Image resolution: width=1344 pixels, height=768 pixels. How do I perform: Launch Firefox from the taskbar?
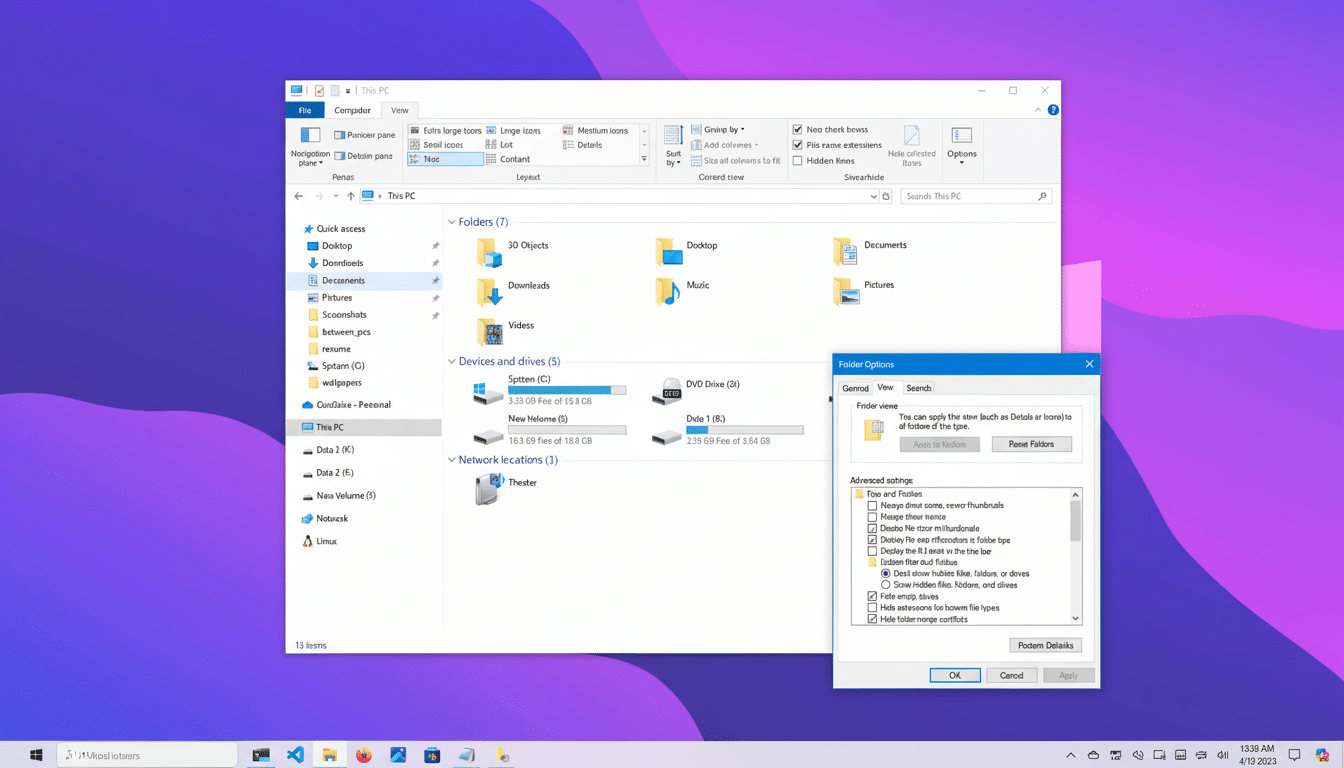(x=364, y=755)
